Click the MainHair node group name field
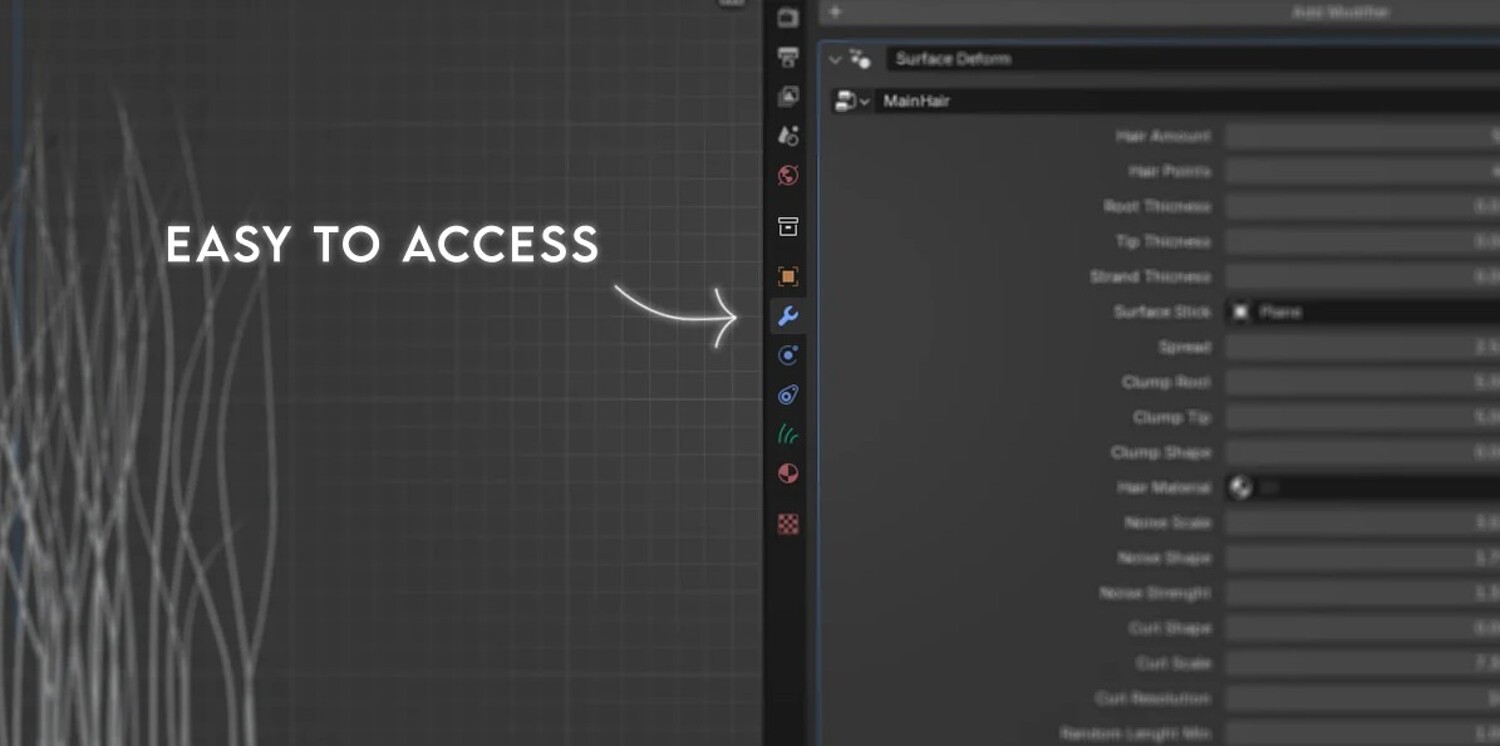 (x=1187, y=101)
